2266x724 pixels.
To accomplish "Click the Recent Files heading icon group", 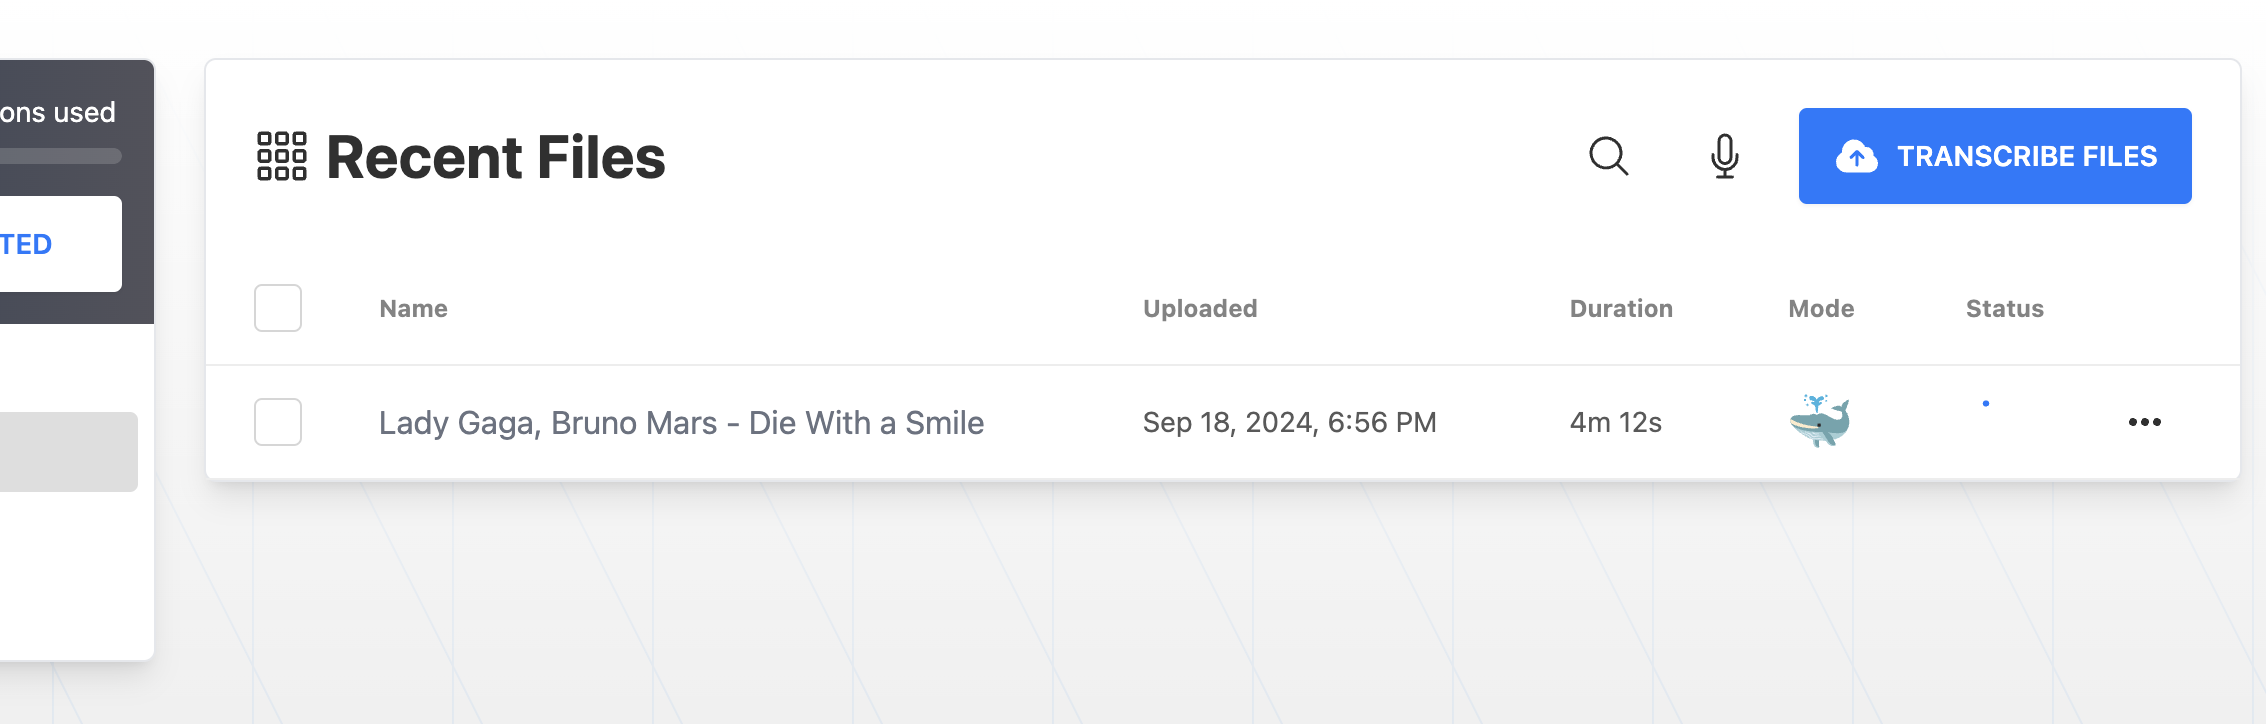I will (281, 157).
